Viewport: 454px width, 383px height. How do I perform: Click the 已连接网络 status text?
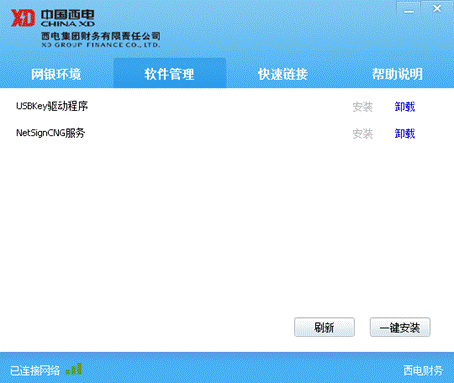(x=35, y=370)
